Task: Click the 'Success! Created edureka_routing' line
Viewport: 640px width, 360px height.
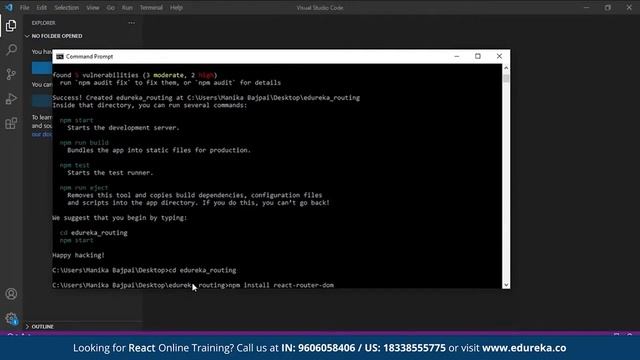Action: (x=206, y=98)
